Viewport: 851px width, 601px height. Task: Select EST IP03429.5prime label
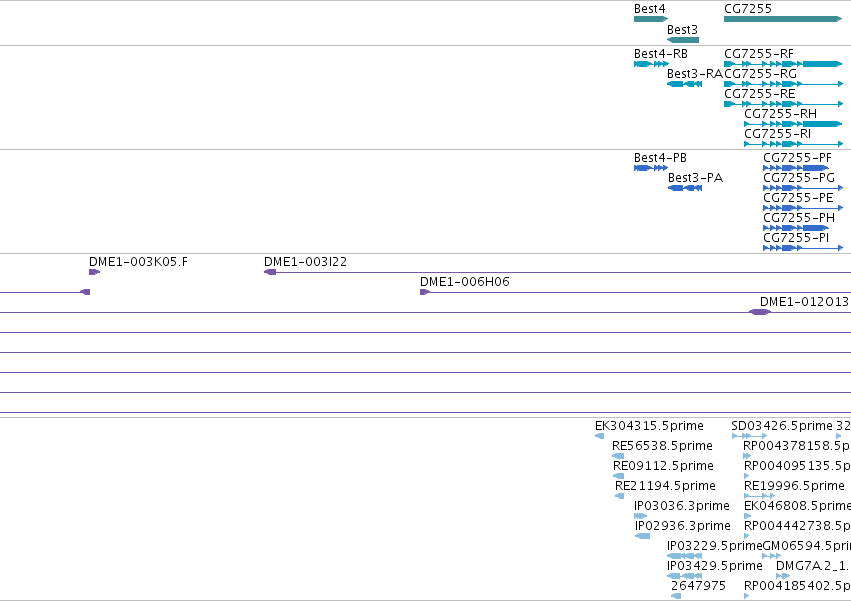(715, 567)
